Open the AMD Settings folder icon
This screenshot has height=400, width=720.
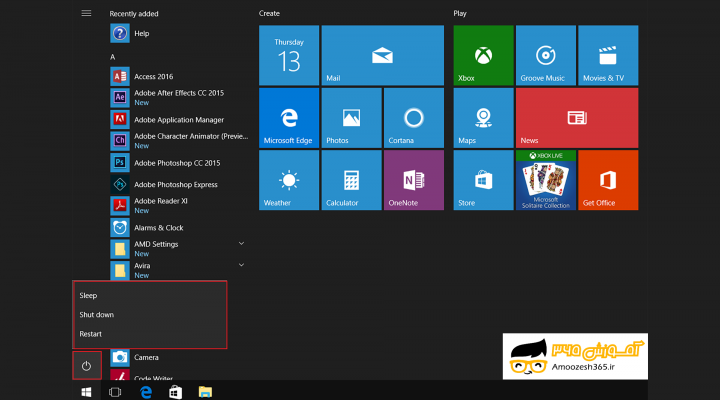(120, 249)
